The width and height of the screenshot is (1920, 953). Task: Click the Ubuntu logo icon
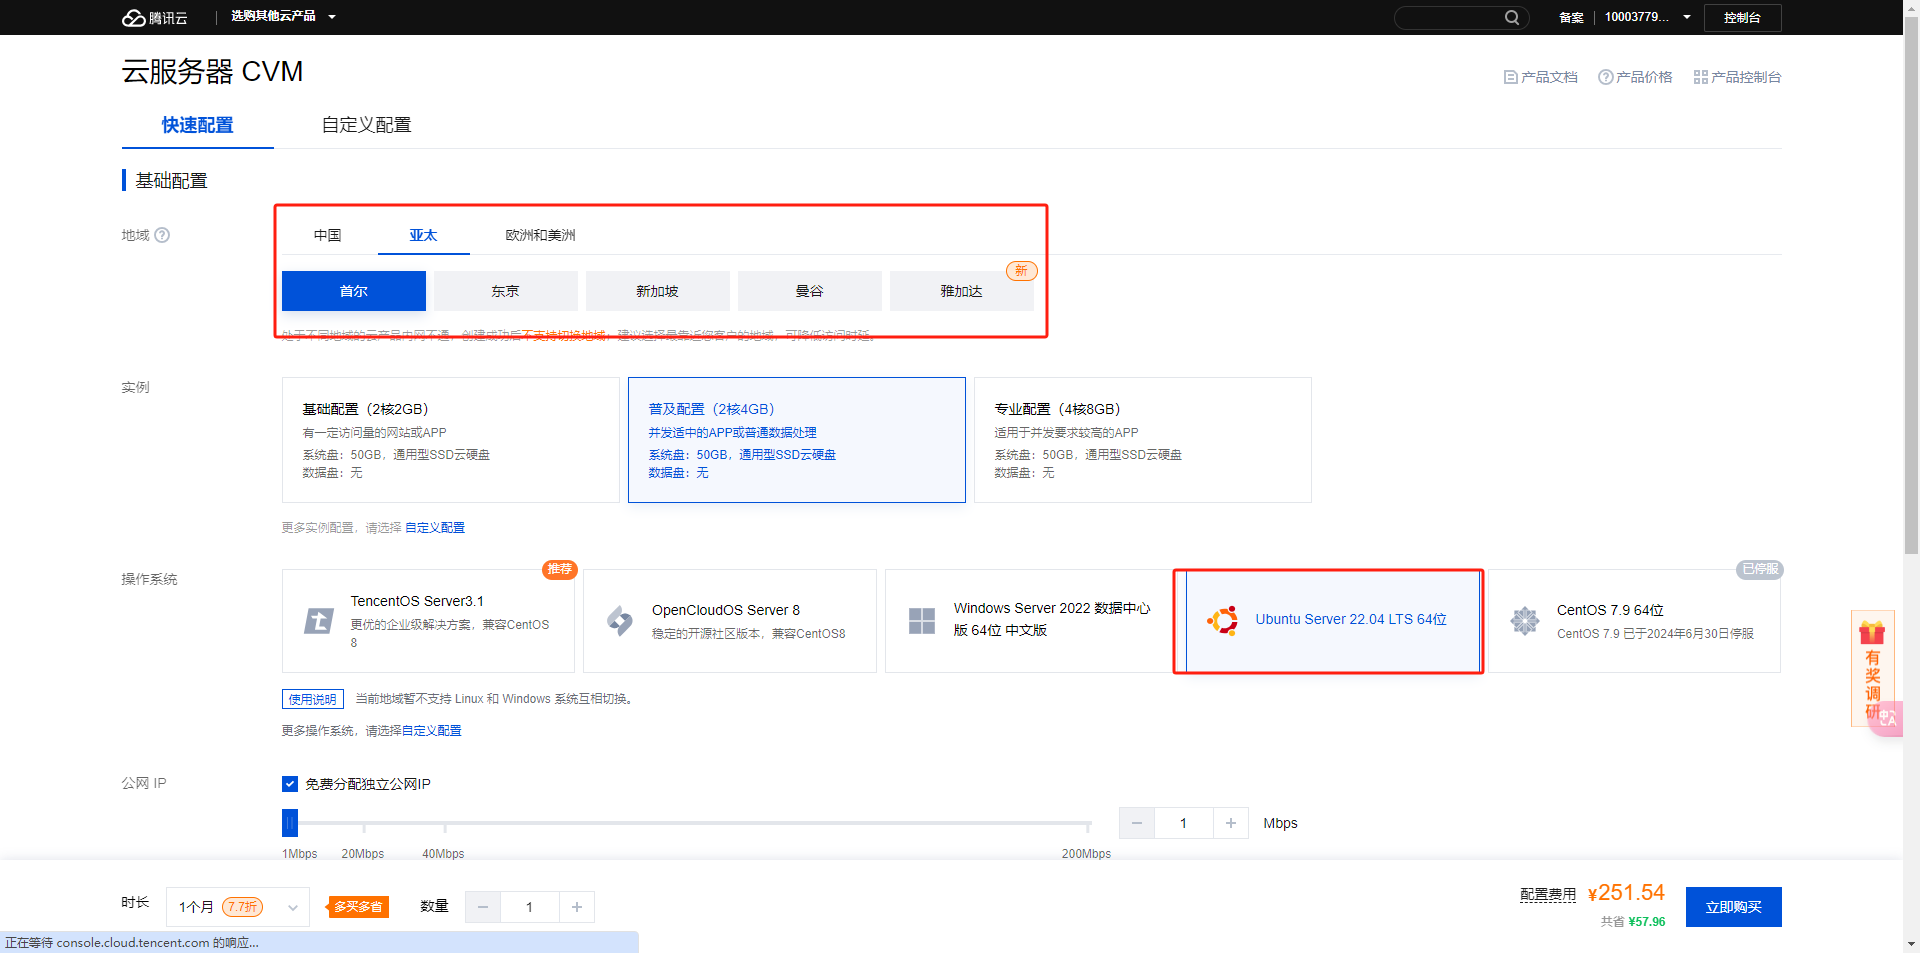[x=1223, y=621]
